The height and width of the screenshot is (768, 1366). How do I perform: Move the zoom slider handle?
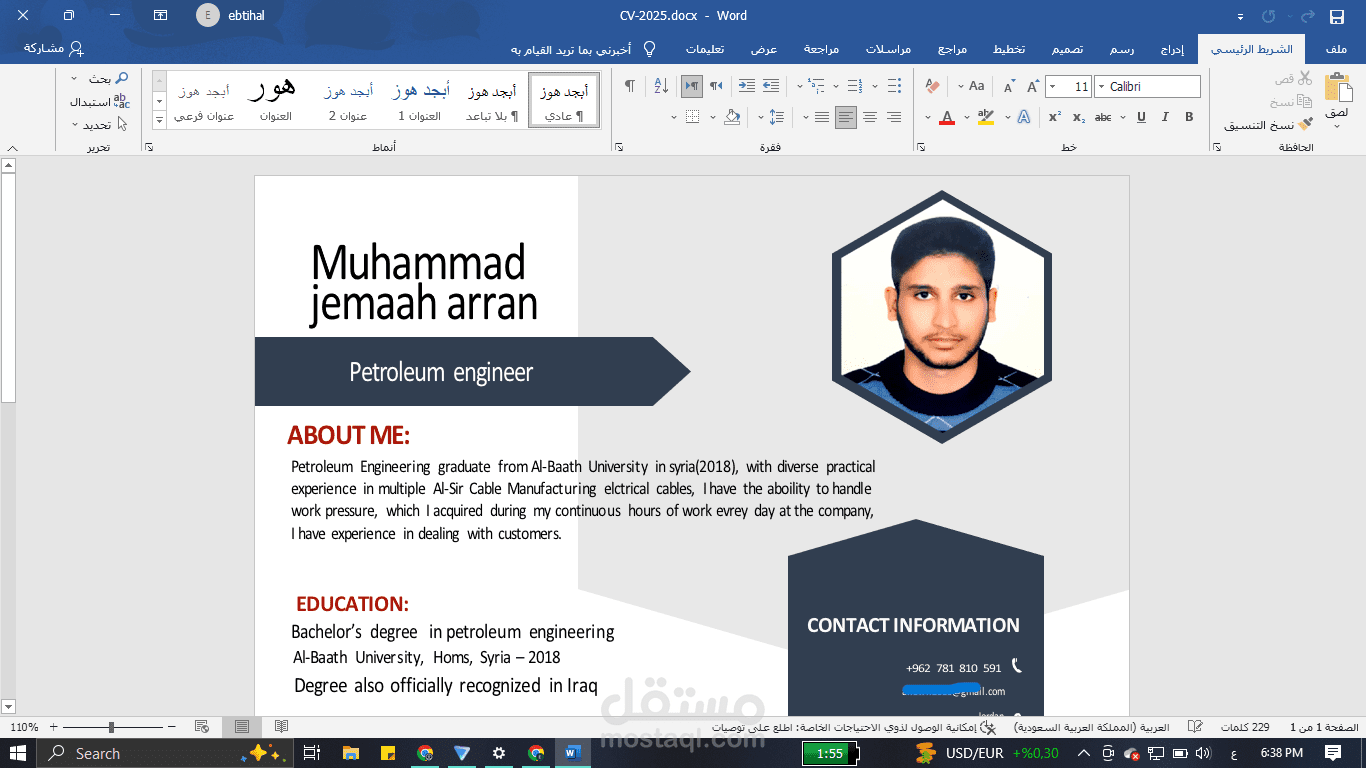click(111, 727)
